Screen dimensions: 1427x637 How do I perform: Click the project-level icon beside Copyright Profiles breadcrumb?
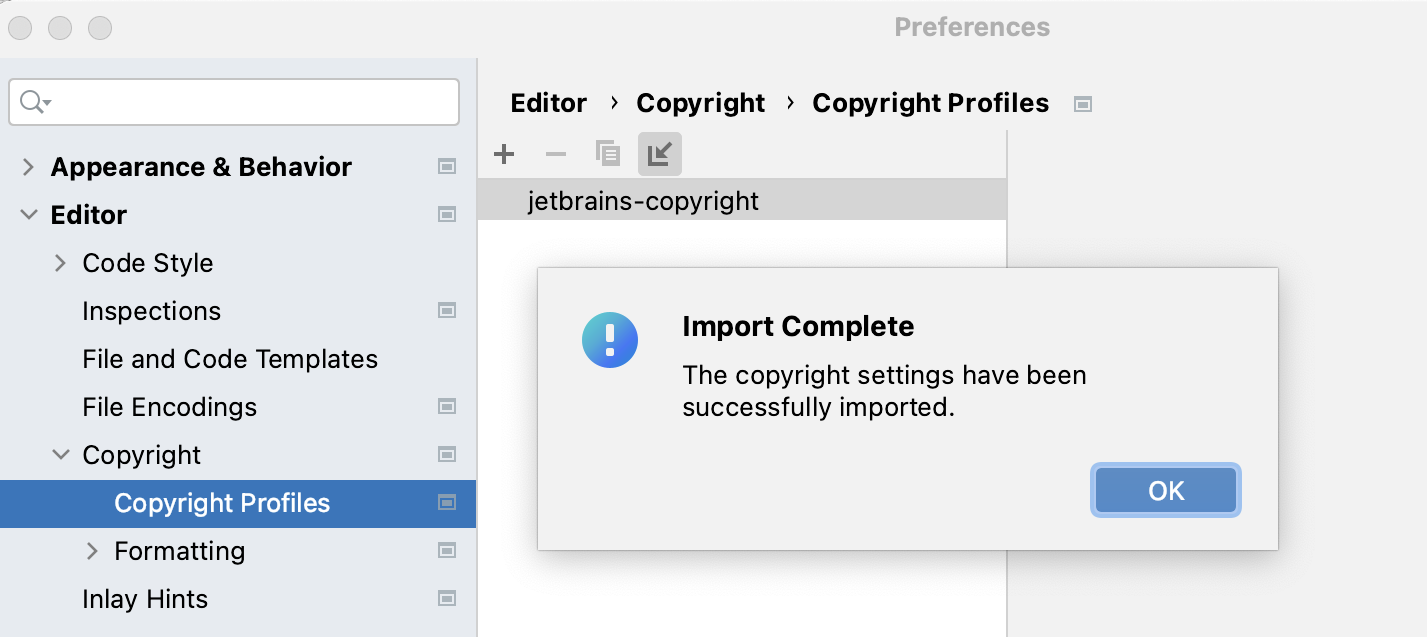[1082, 104]
